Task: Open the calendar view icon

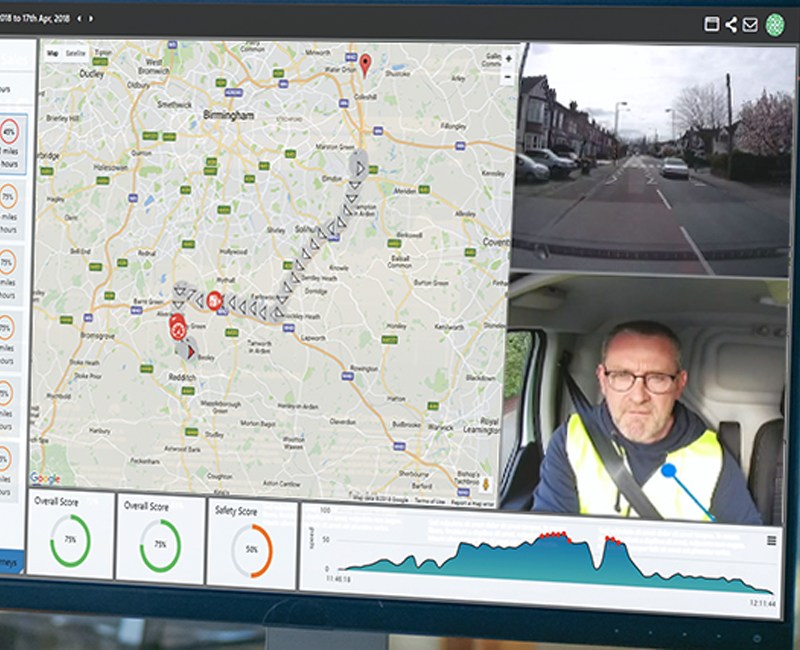Action: click(714, 24)
